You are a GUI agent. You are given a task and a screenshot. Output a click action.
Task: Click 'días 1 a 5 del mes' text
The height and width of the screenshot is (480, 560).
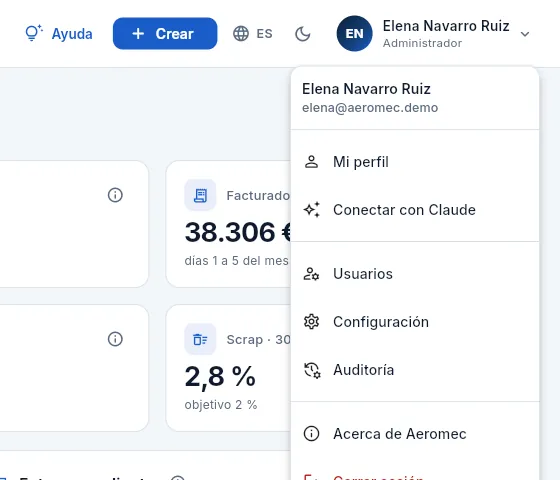(x=236, y=261)
